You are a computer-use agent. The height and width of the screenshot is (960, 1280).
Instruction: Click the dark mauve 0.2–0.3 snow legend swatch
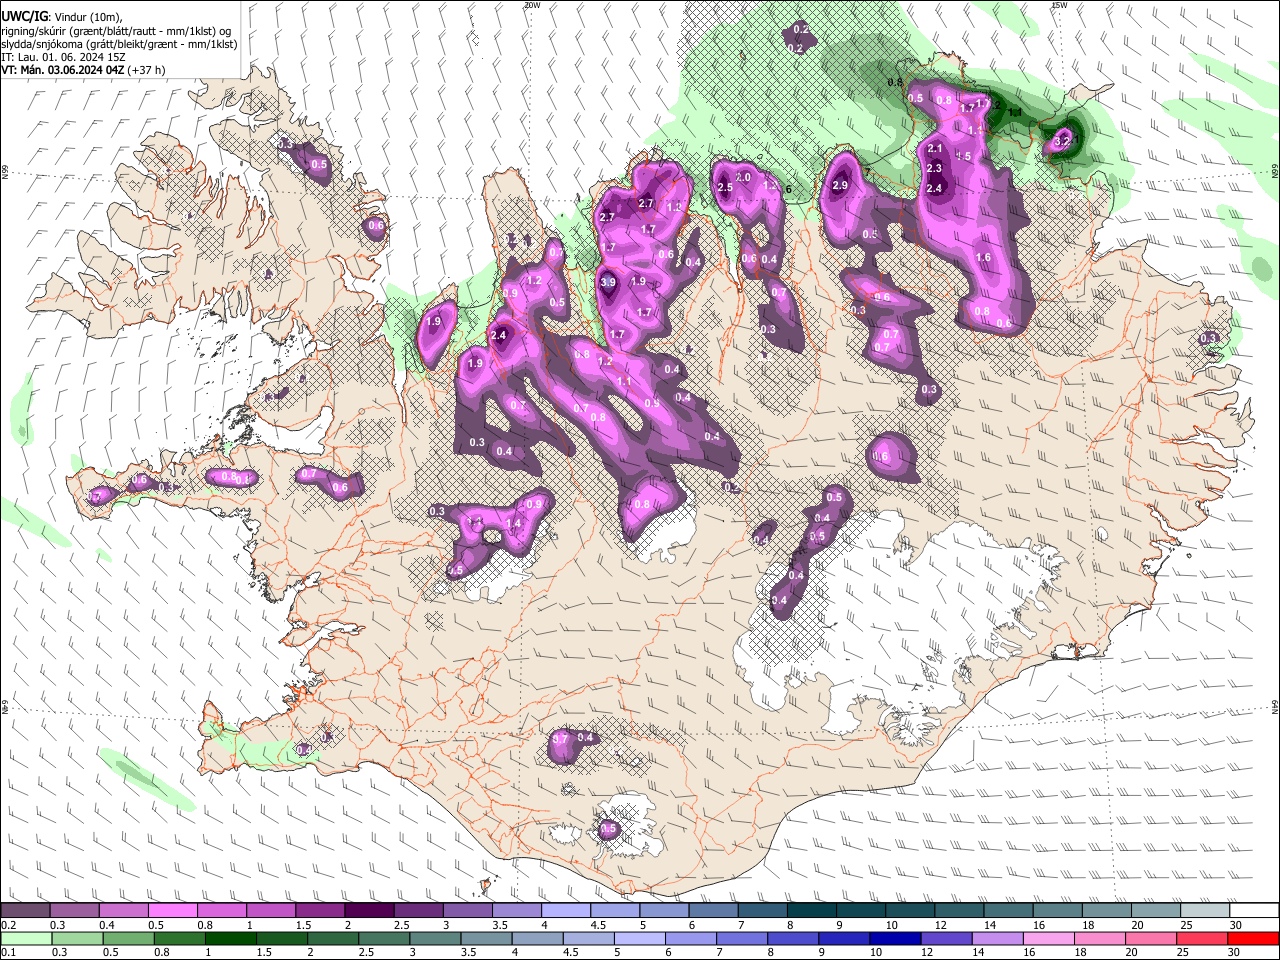(26, 911)
